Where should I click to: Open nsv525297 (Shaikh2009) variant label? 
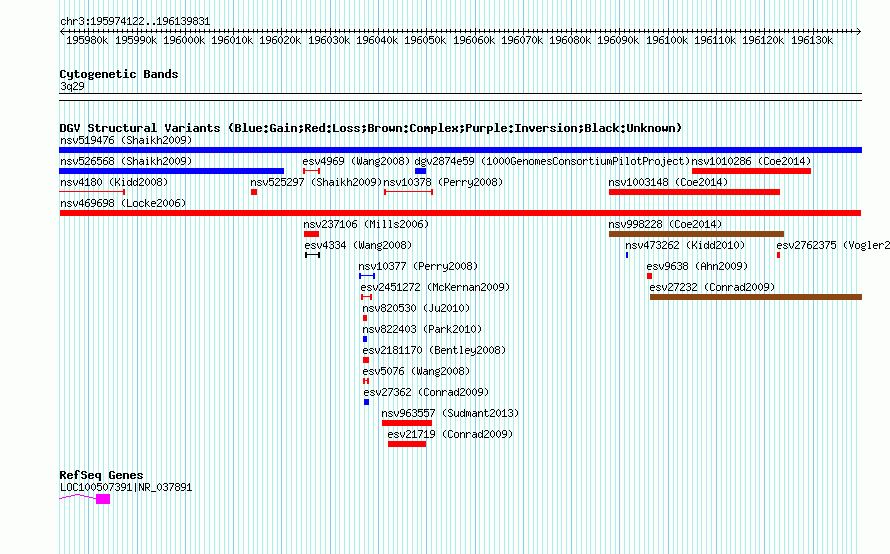(x=316, y=182)
